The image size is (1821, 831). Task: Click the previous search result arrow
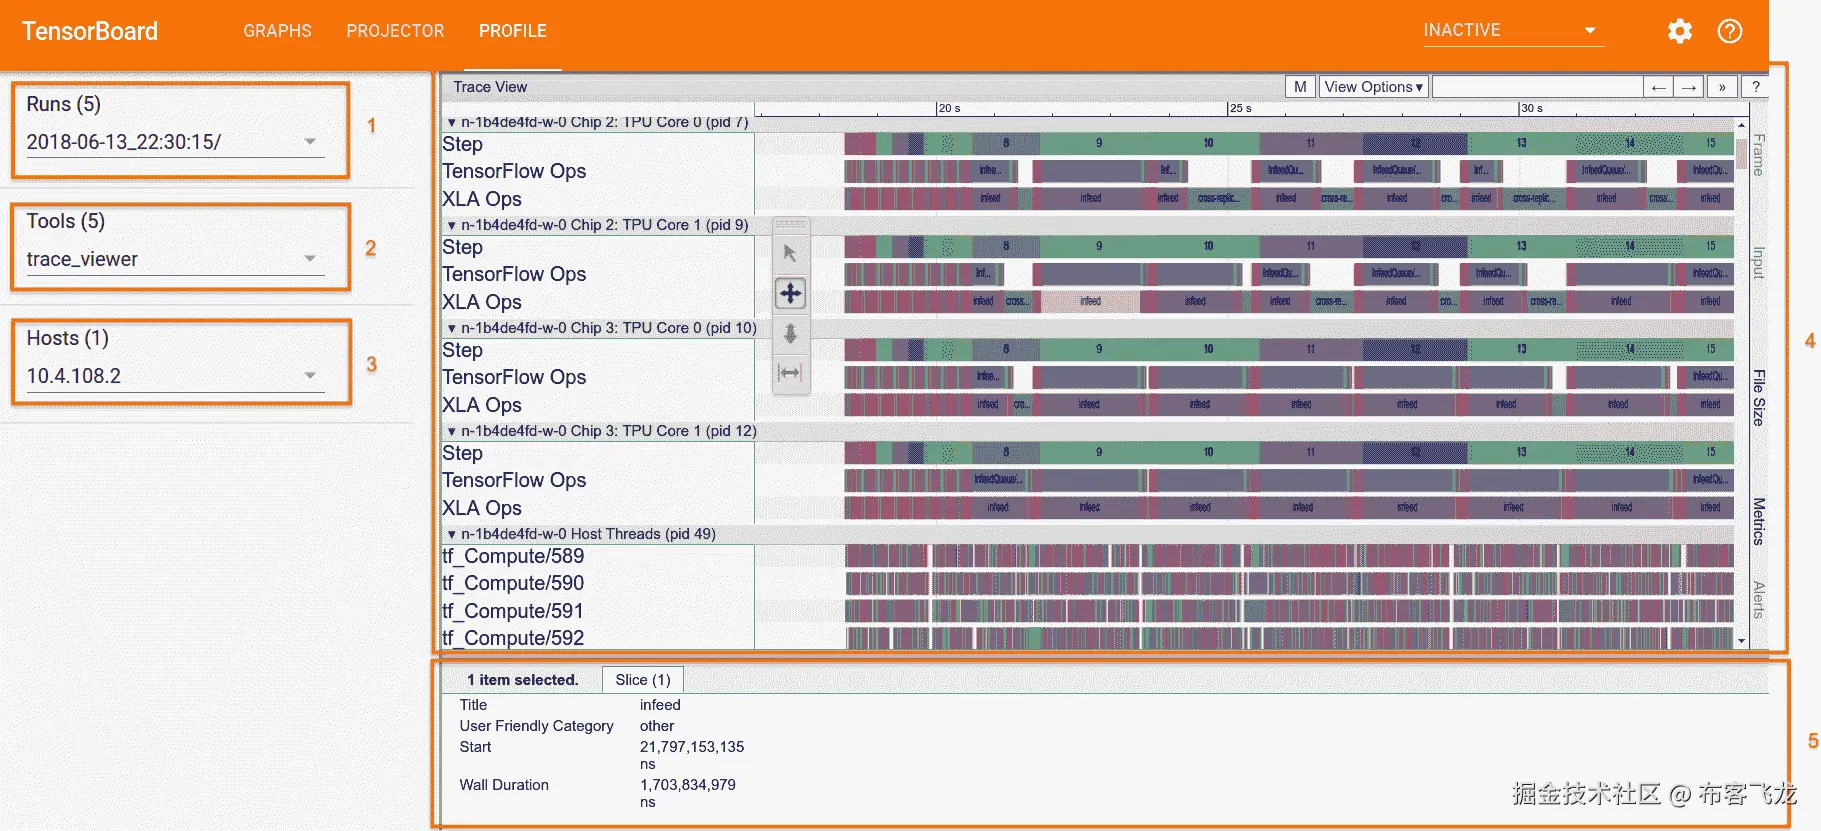1659,87
